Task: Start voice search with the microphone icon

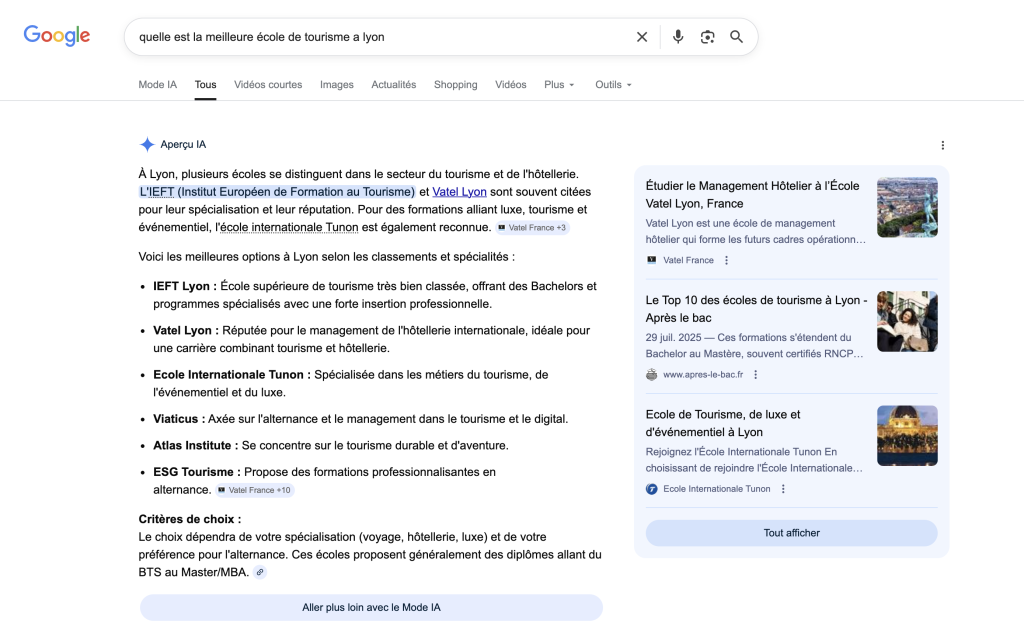Action: 678,37
